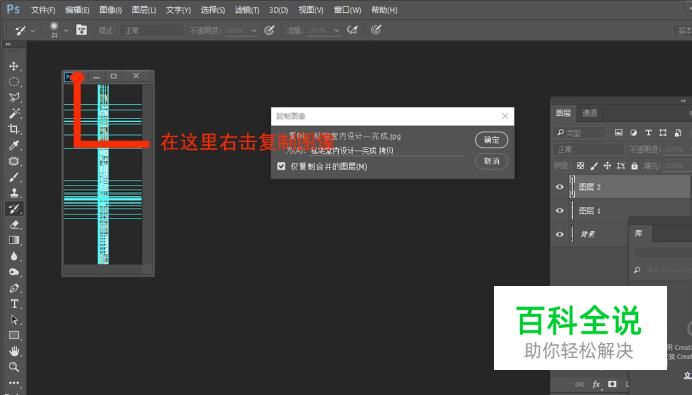Screen dimensions: 692x395
Task: Select the Rectangle shape tool
Action: click(14, 335)
